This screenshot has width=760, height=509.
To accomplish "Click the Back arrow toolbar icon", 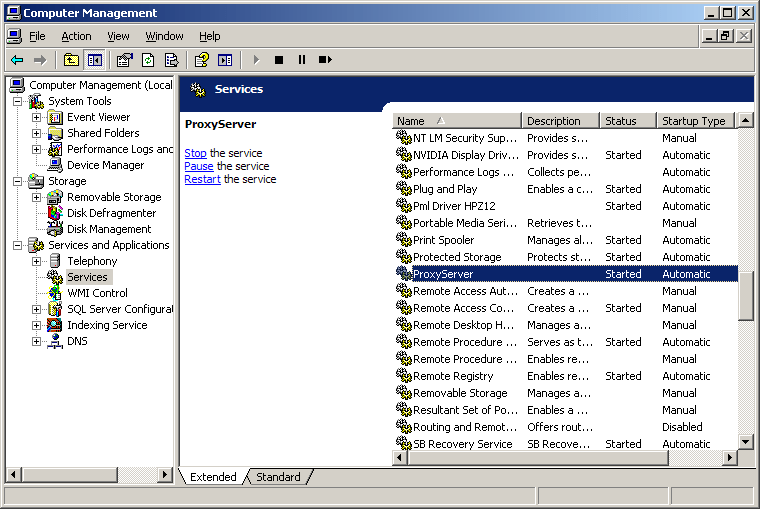I will [x=17, y=60].
